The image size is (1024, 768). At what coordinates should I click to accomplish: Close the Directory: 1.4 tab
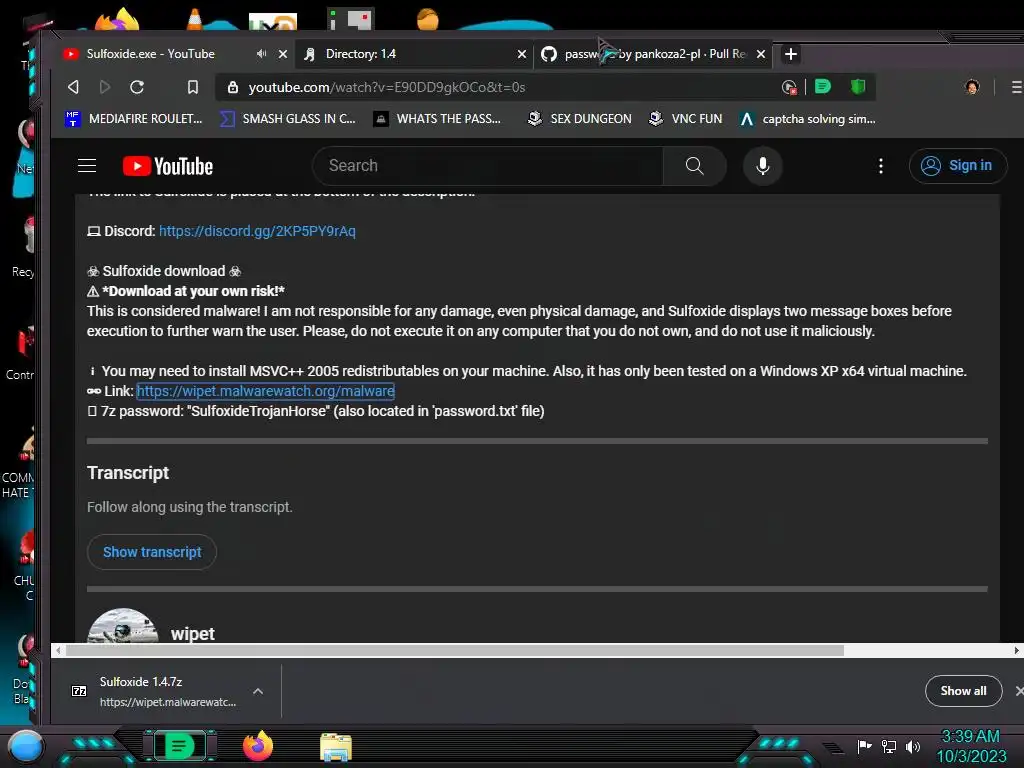tap(521, 54)
